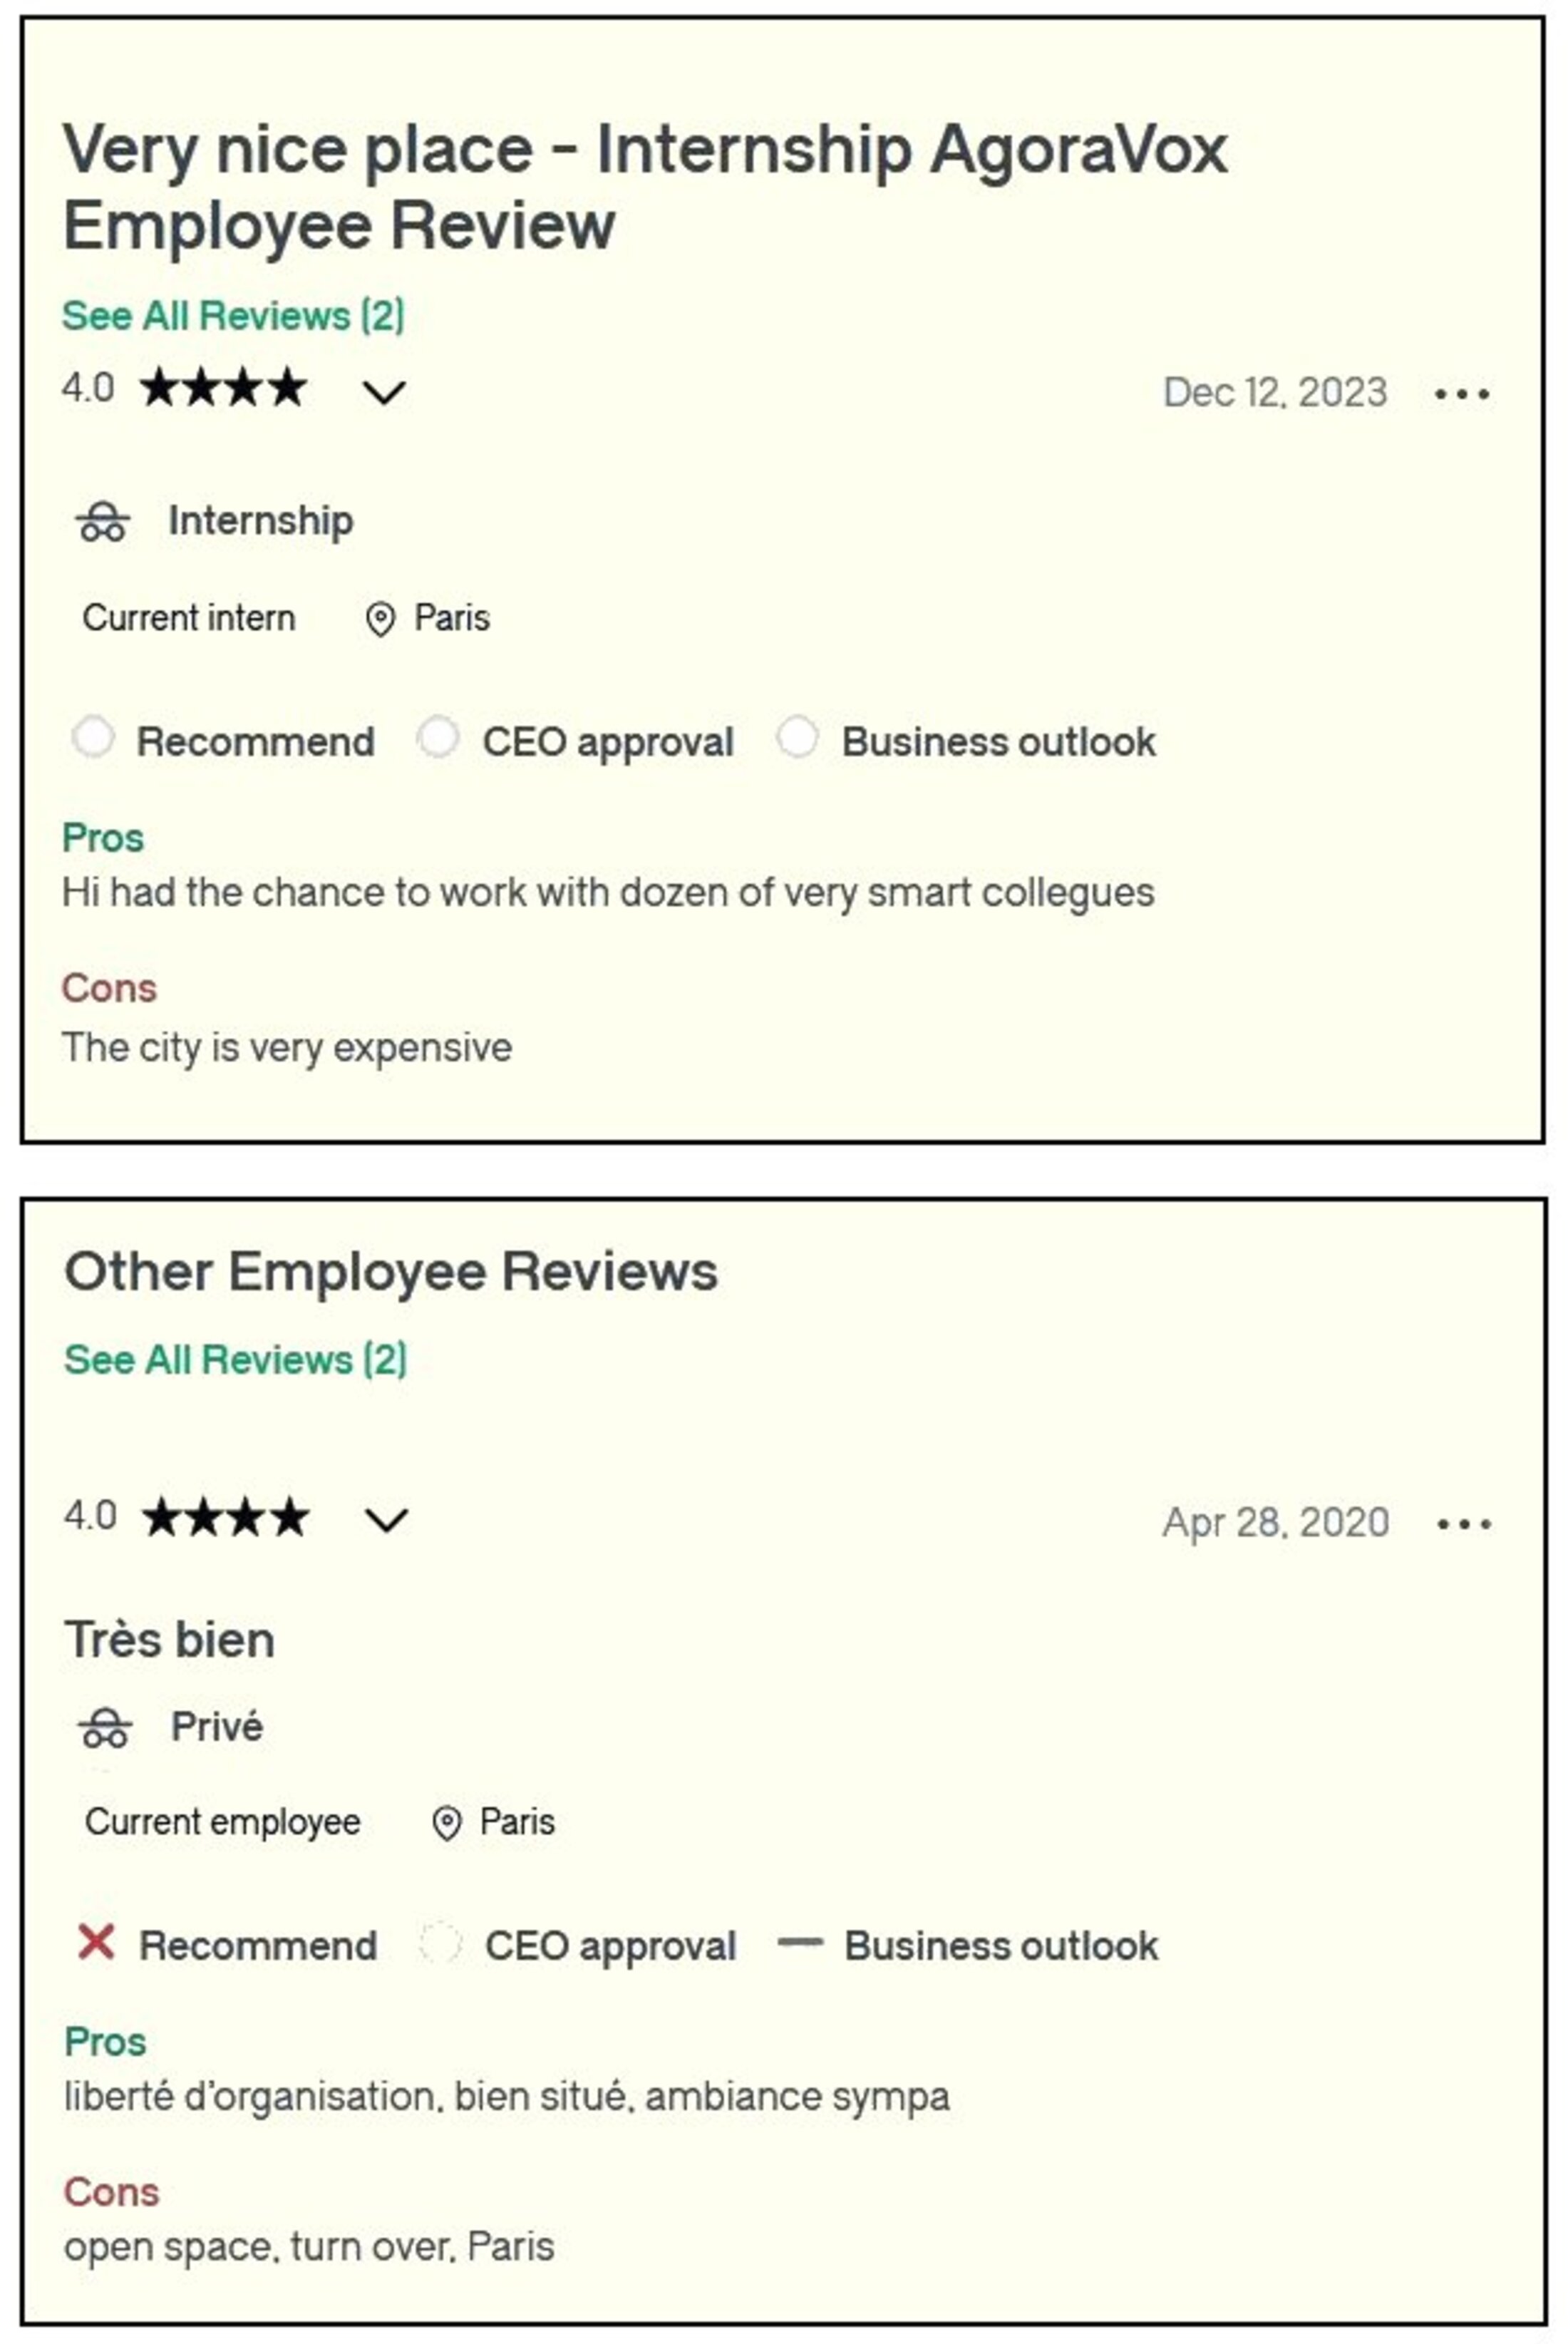Image resolution: width=1568 pixels, height=2344 pixels.
Task: Click location pin next to employee's Paris
Action: coord(446,1823)
